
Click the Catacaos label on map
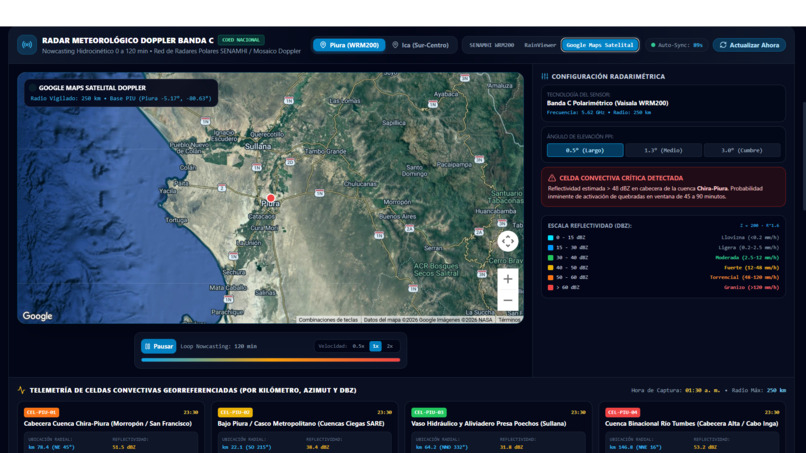point(262,216)
